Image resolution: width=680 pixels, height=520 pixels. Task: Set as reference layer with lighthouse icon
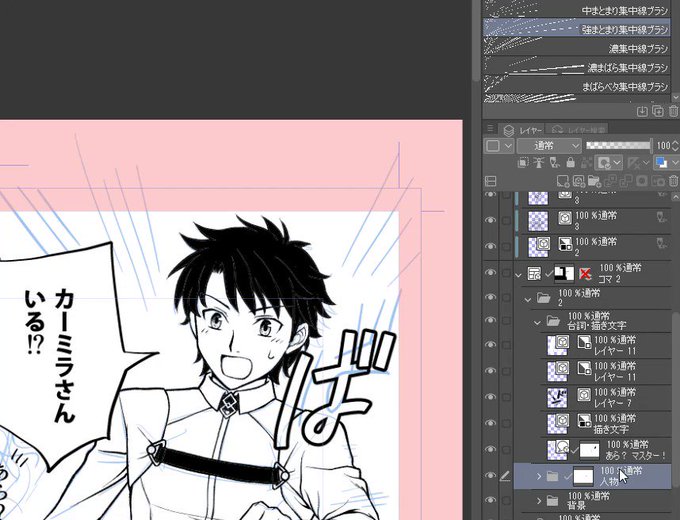[x=538, y=163]
